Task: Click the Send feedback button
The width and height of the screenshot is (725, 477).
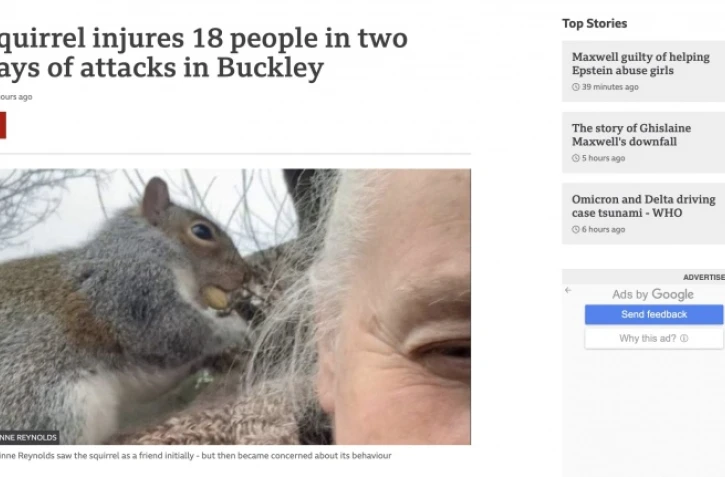Action: 654,314
